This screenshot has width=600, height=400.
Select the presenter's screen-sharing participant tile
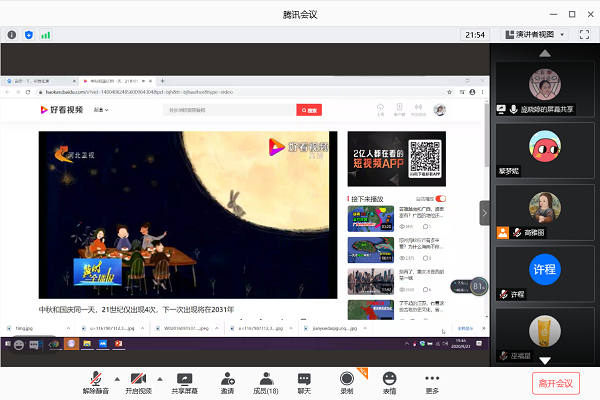(545, 89)
